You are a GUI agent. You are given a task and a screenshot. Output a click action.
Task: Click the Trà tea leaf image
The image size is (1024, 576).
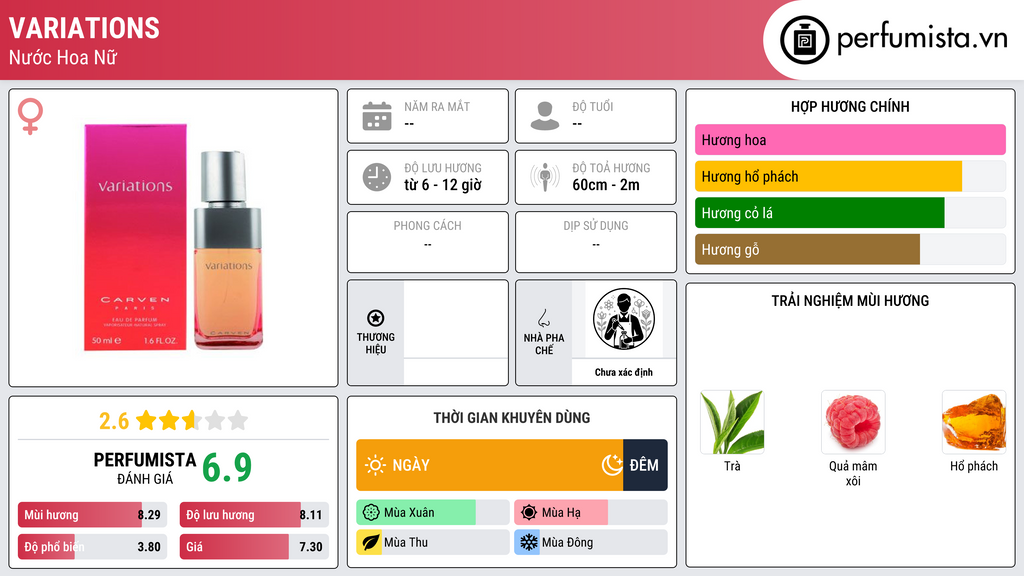tap(732, 422)
